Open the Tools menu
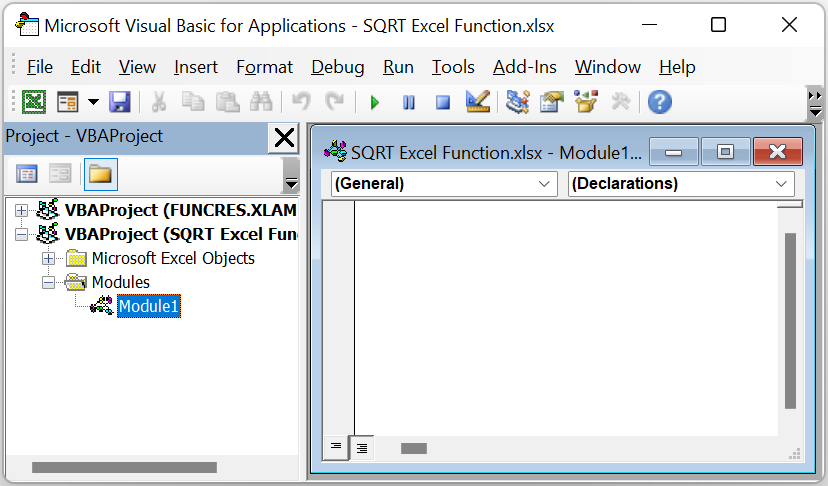This screenshot has width=828, height=486. (453, 67)
